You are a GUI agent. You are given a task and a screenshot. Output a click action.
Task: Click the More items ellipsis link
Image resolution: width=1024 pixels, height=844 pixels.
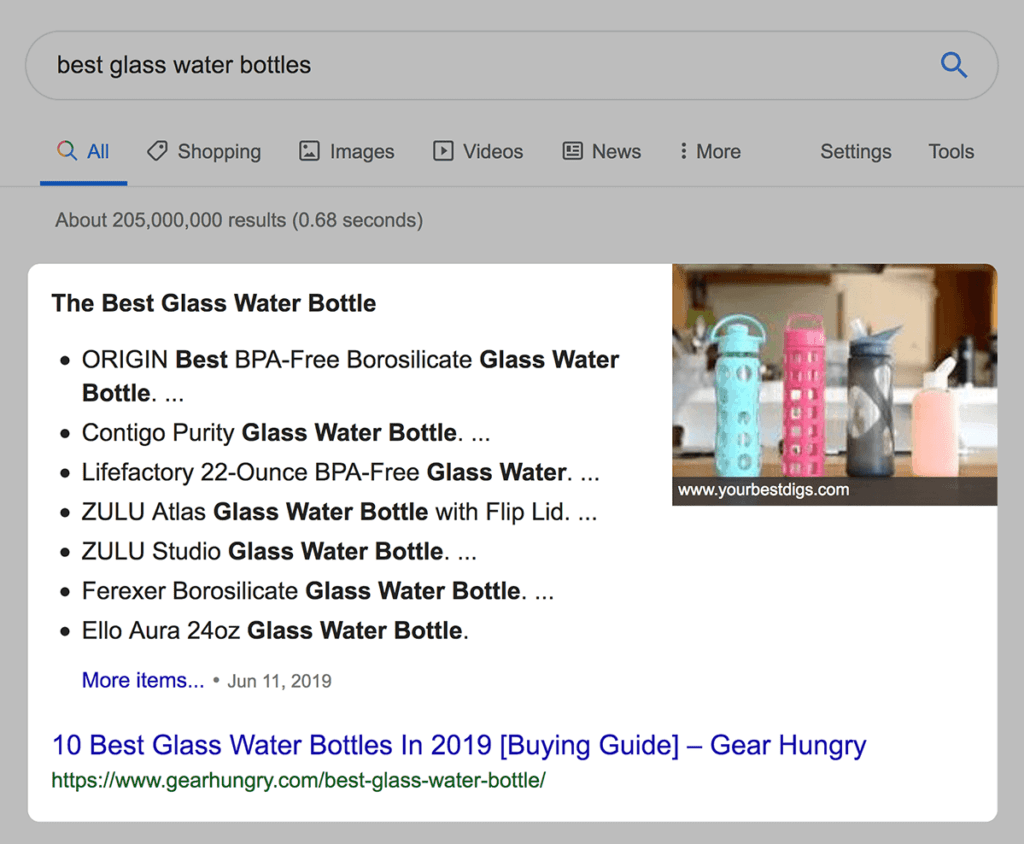pyautogui.click(x=143, y=680)
